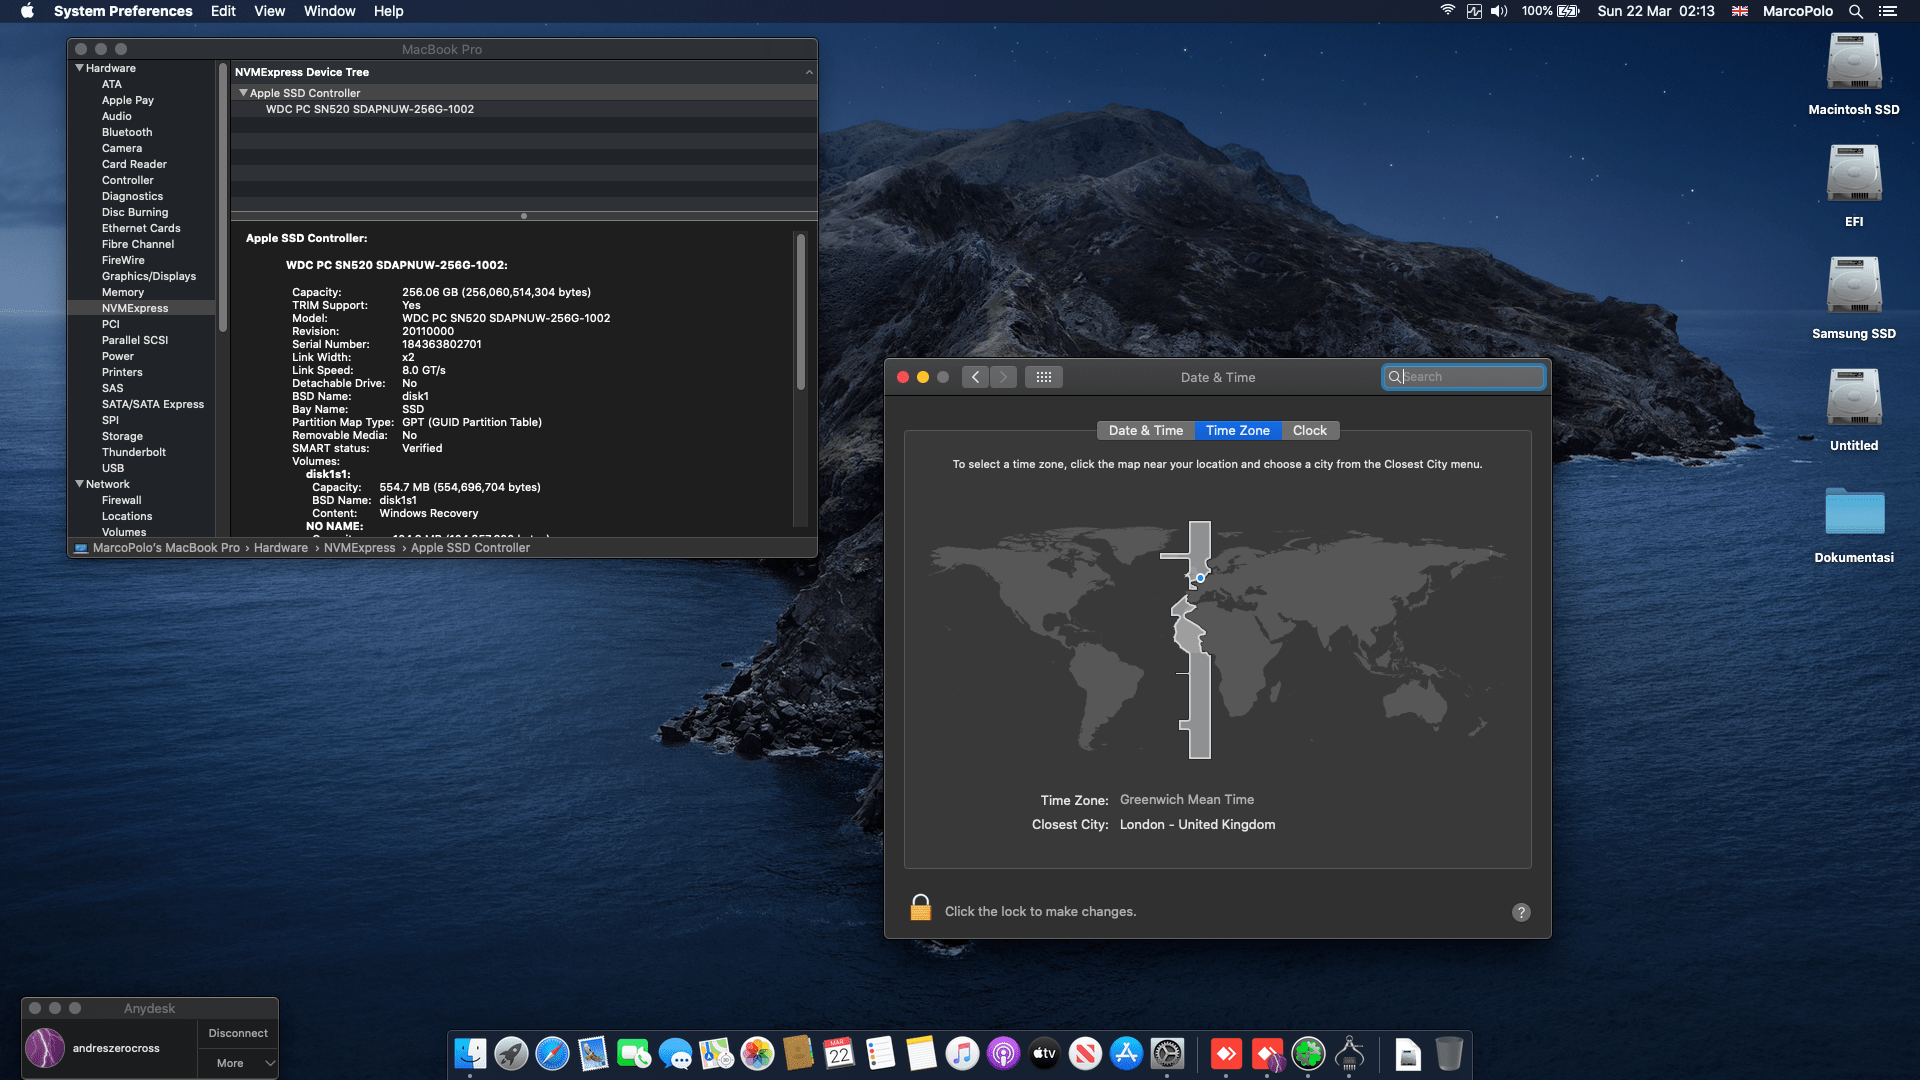Open the Edit menu
Image resolution: width=1920 pixels, height=1080 pixels.
pos(223,11)
